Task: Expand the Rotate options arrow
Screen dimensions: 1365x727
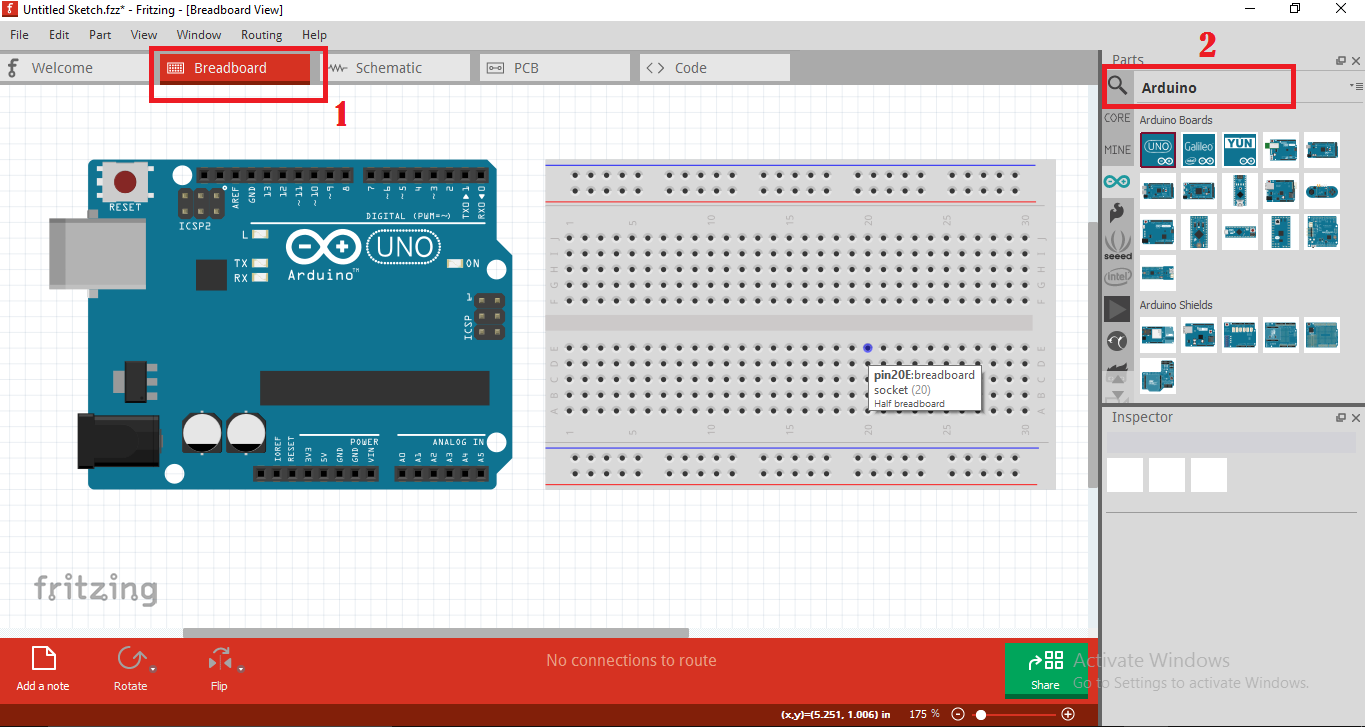Action: pyautogui.click(x=153, y=669)
